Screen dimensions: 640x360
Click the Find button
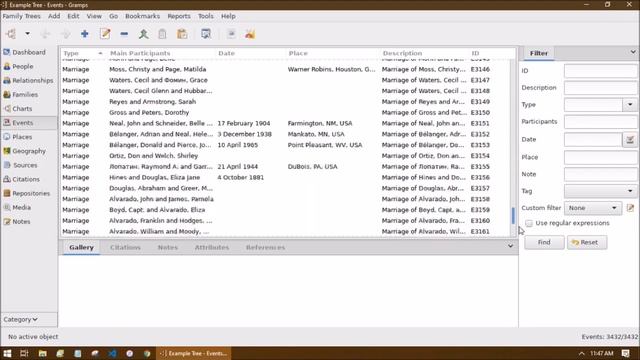pos(544,242)
